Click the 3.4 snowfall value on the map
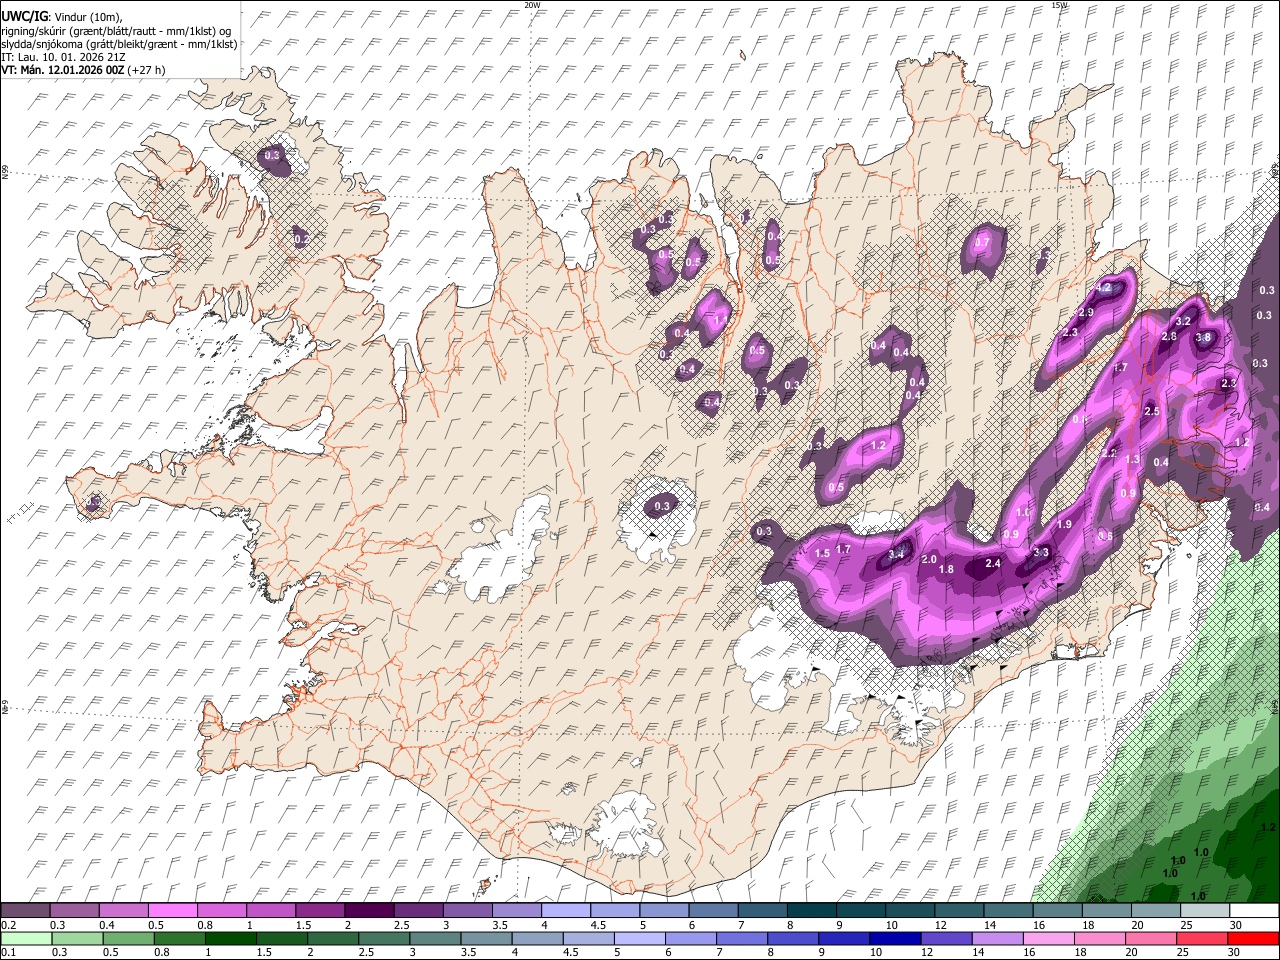 [897, 554]
